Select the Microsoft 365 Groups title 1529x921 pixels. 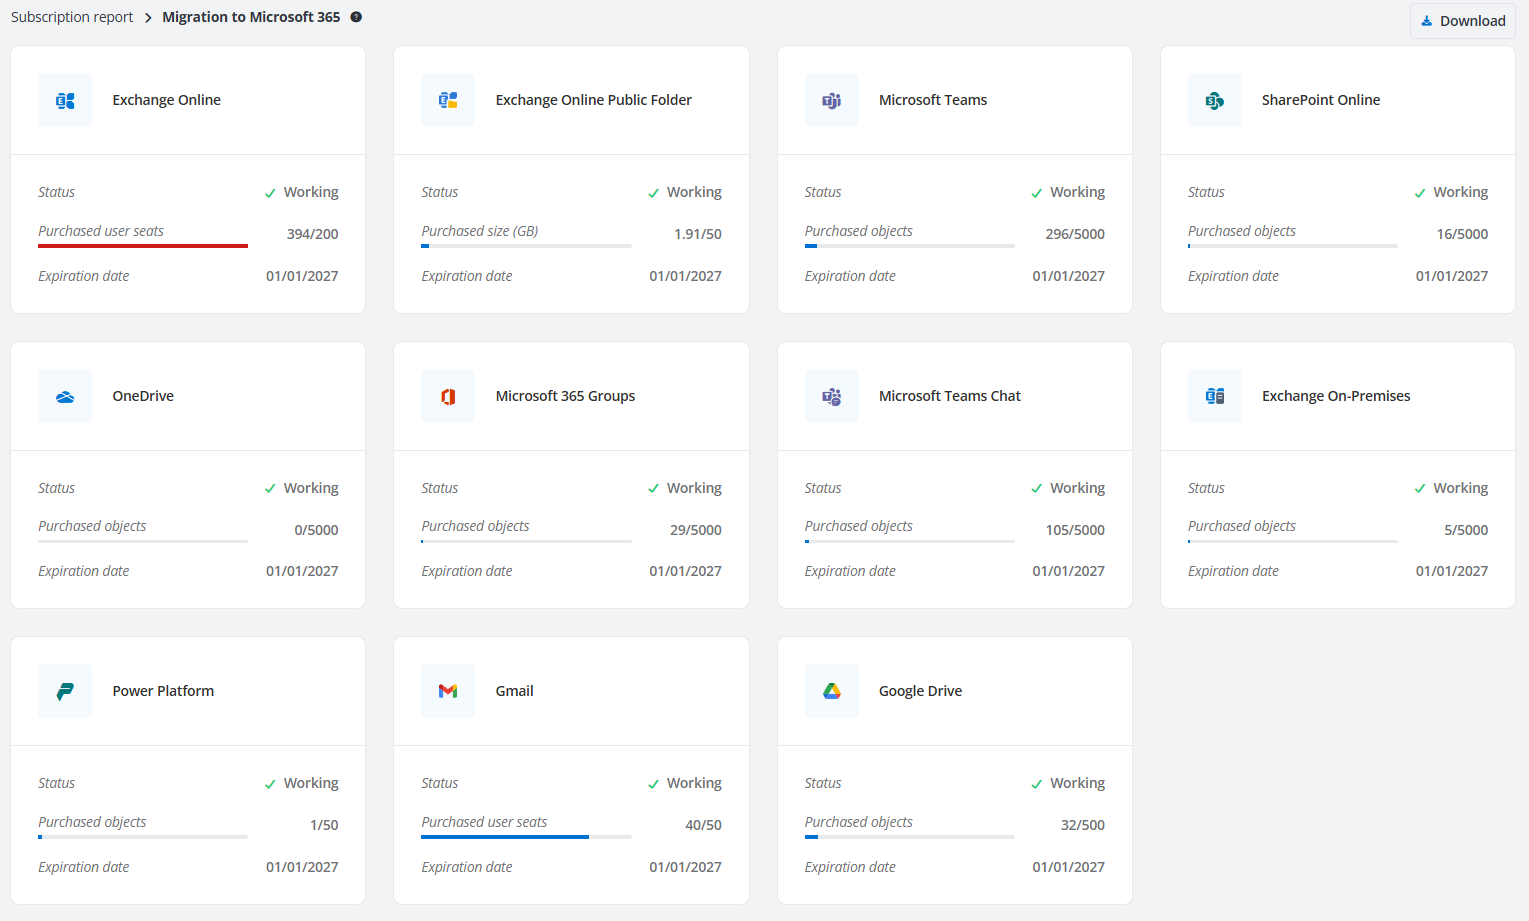[566, 396]
